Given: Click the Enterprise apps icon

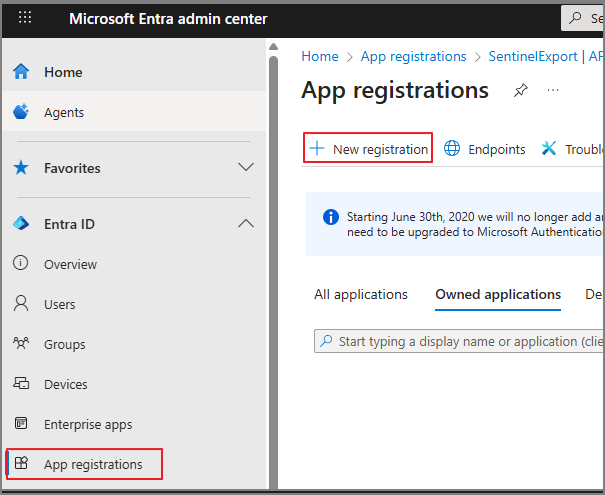Looking at the screenshot, I should coord(21,423).
